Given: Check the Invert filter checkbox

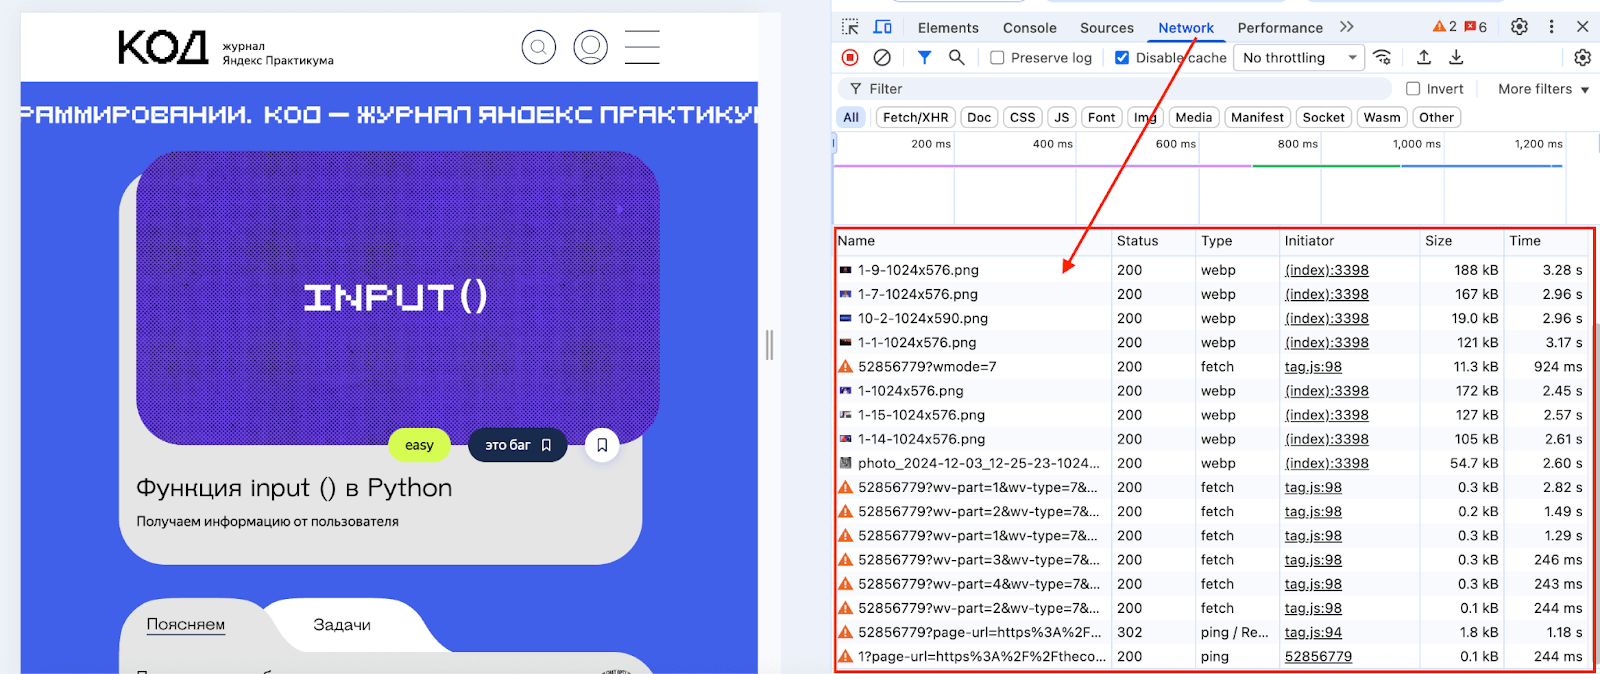Looking at the screenshot, I should [1413, 89].
